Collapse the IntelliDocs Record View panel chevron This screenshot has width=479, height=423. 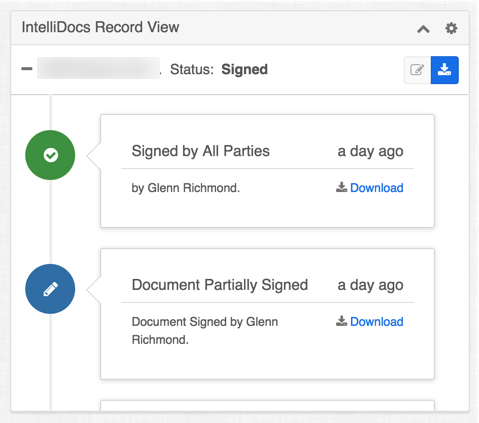coord(423,29)
